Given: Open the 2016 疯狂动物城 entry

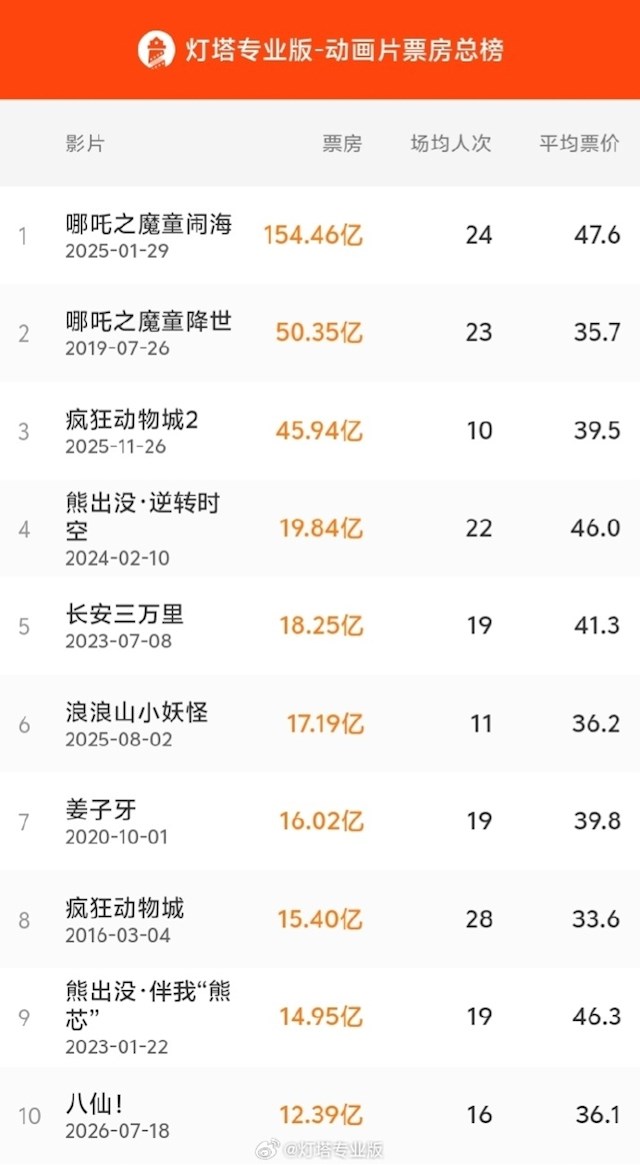Looking at the screenshot, I should coord(320,918).
